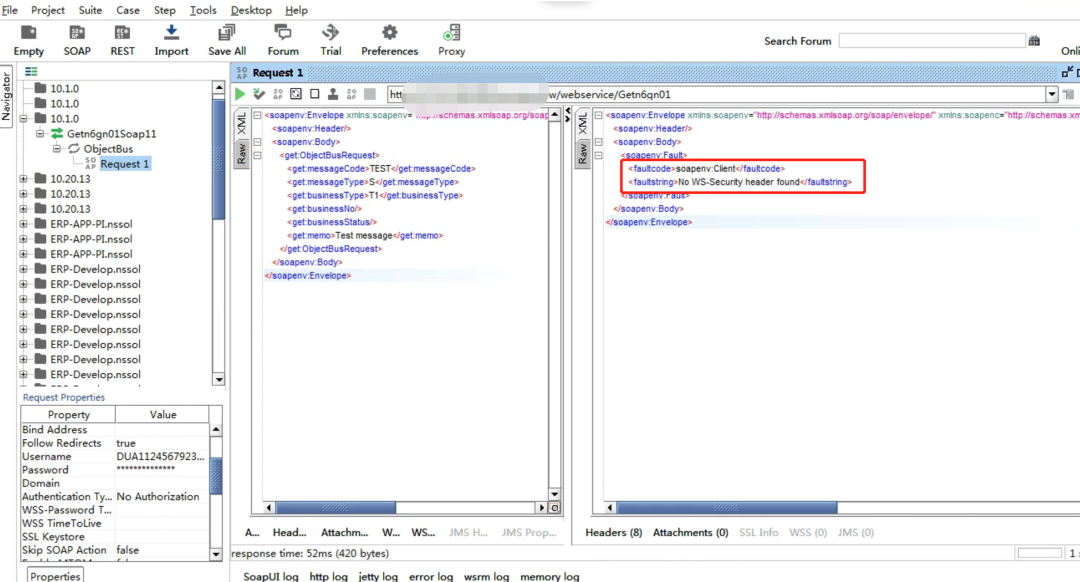This screenshot has height=582, width=1080.
Task: Click the detach window icon on Request 1 title bar
Action: [x=1067, y=72]
